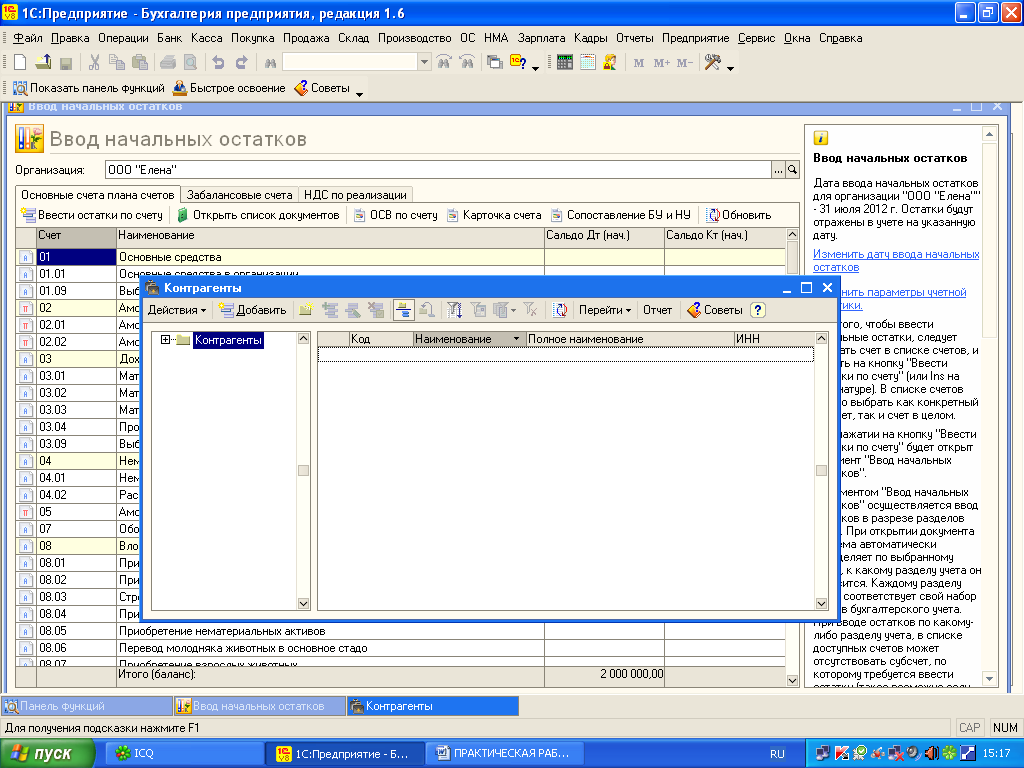Click the windows list icon in the toolbar
This screenshot has height=768, width=1024.
[x=495, y=63]
